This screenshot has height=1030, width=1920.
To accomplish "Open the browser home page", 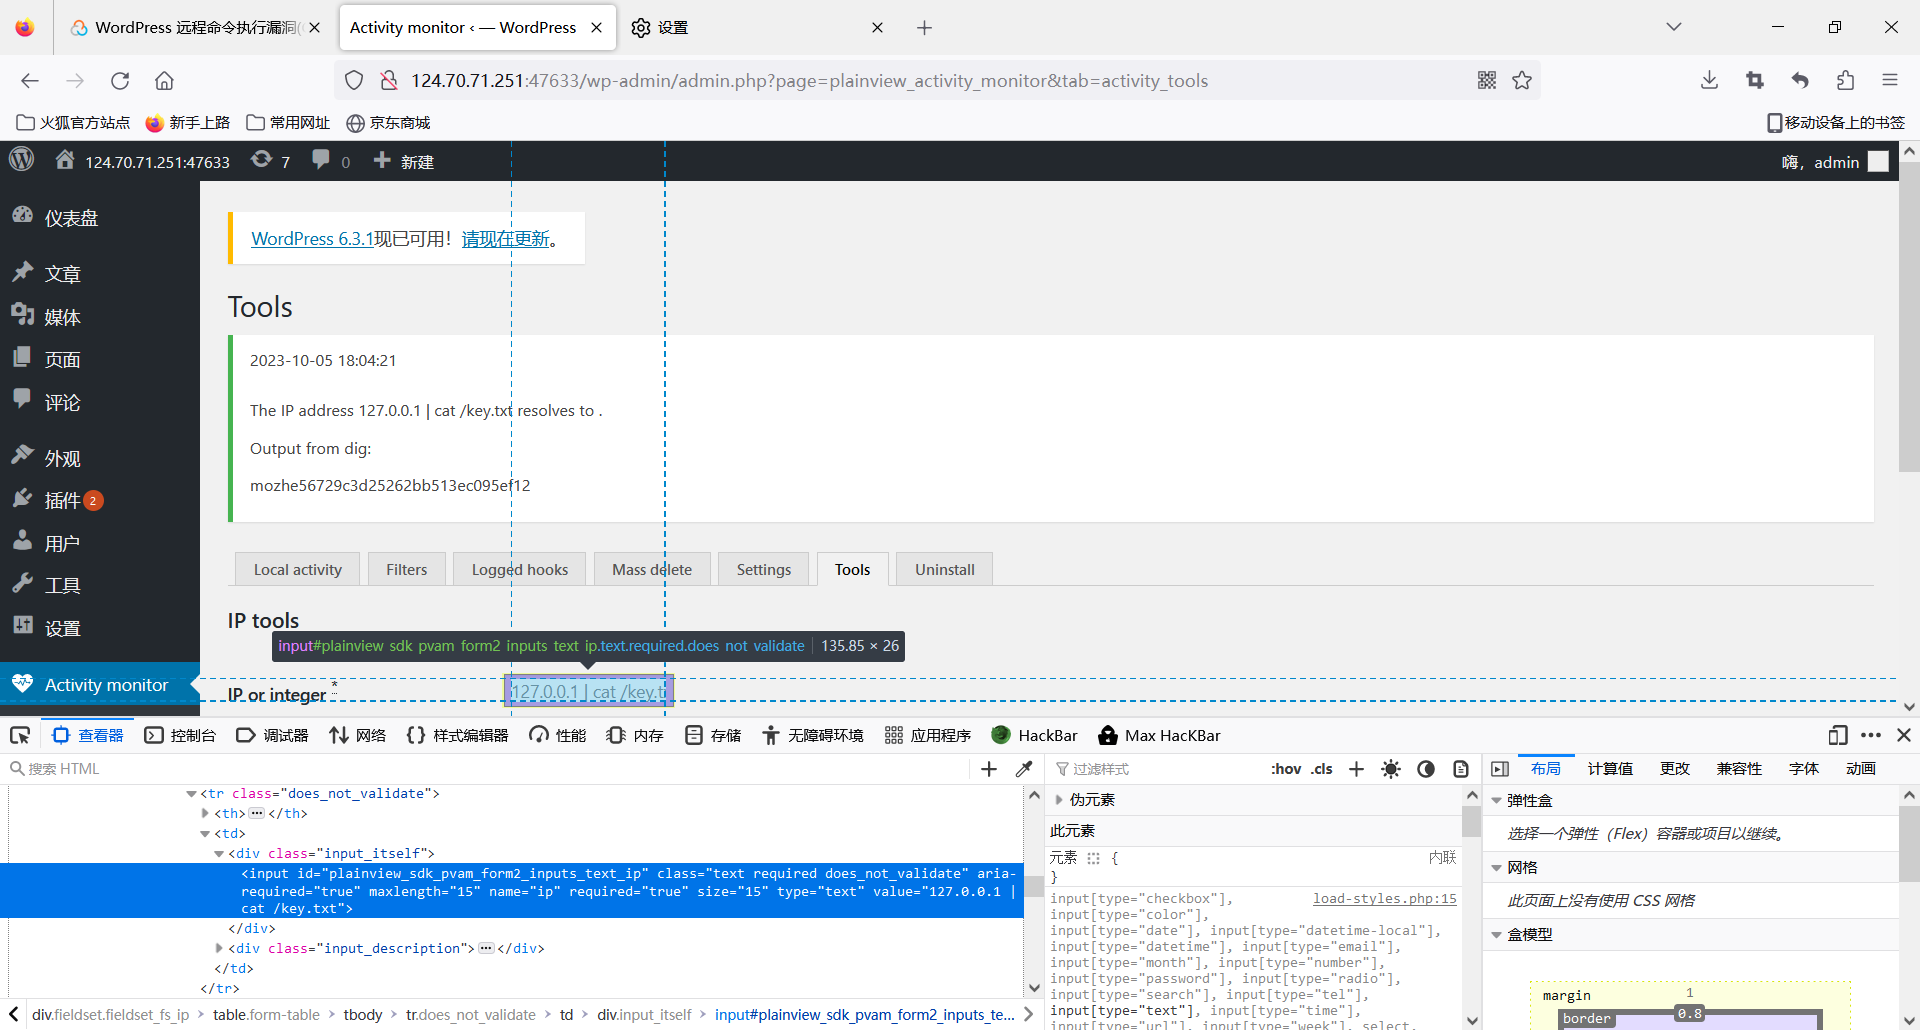I will [164, 81].
